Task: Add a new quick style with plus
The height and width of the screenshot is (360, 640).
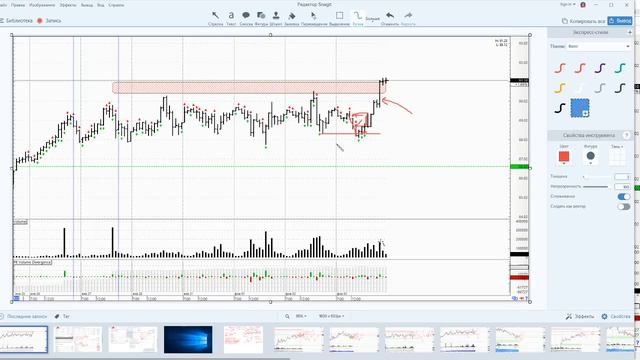Action: point(630,32)
